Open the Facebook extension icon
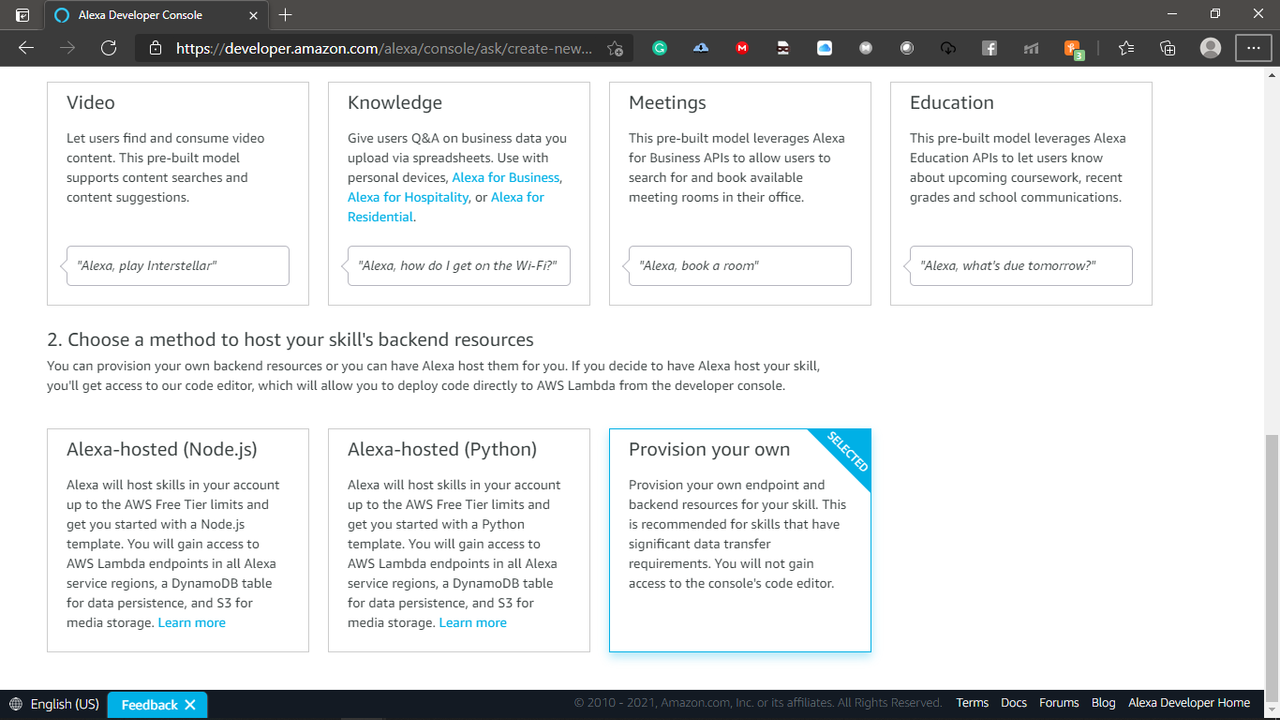Image resolution: width=1280 pixels, height=720 pixels. click(x=989, y=47)
